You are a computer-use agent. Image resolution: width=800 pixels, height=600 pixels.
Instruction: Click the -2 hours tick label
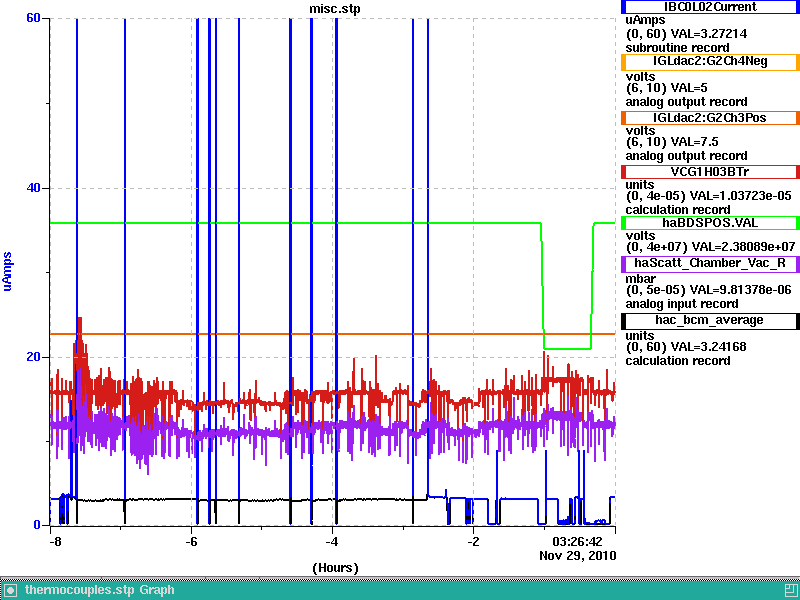point(473,542)
